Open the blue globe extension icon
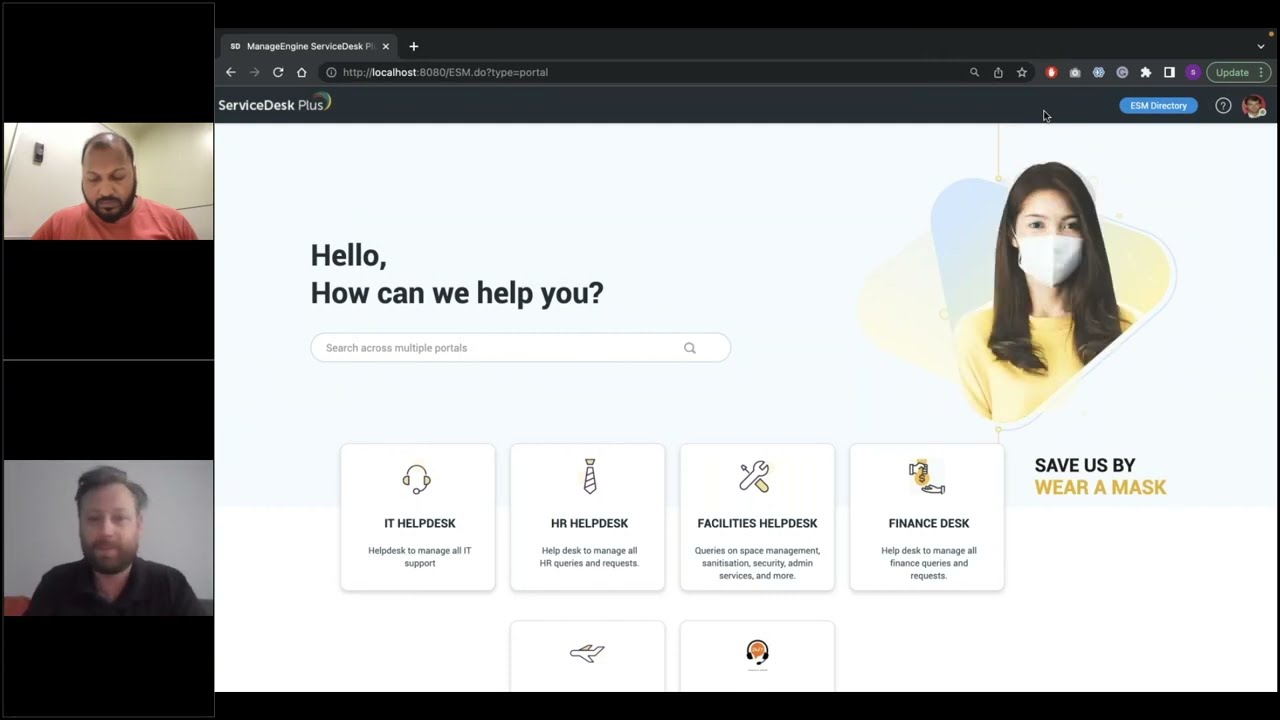Screen dimensions: 1280x720 [1098, 72]
